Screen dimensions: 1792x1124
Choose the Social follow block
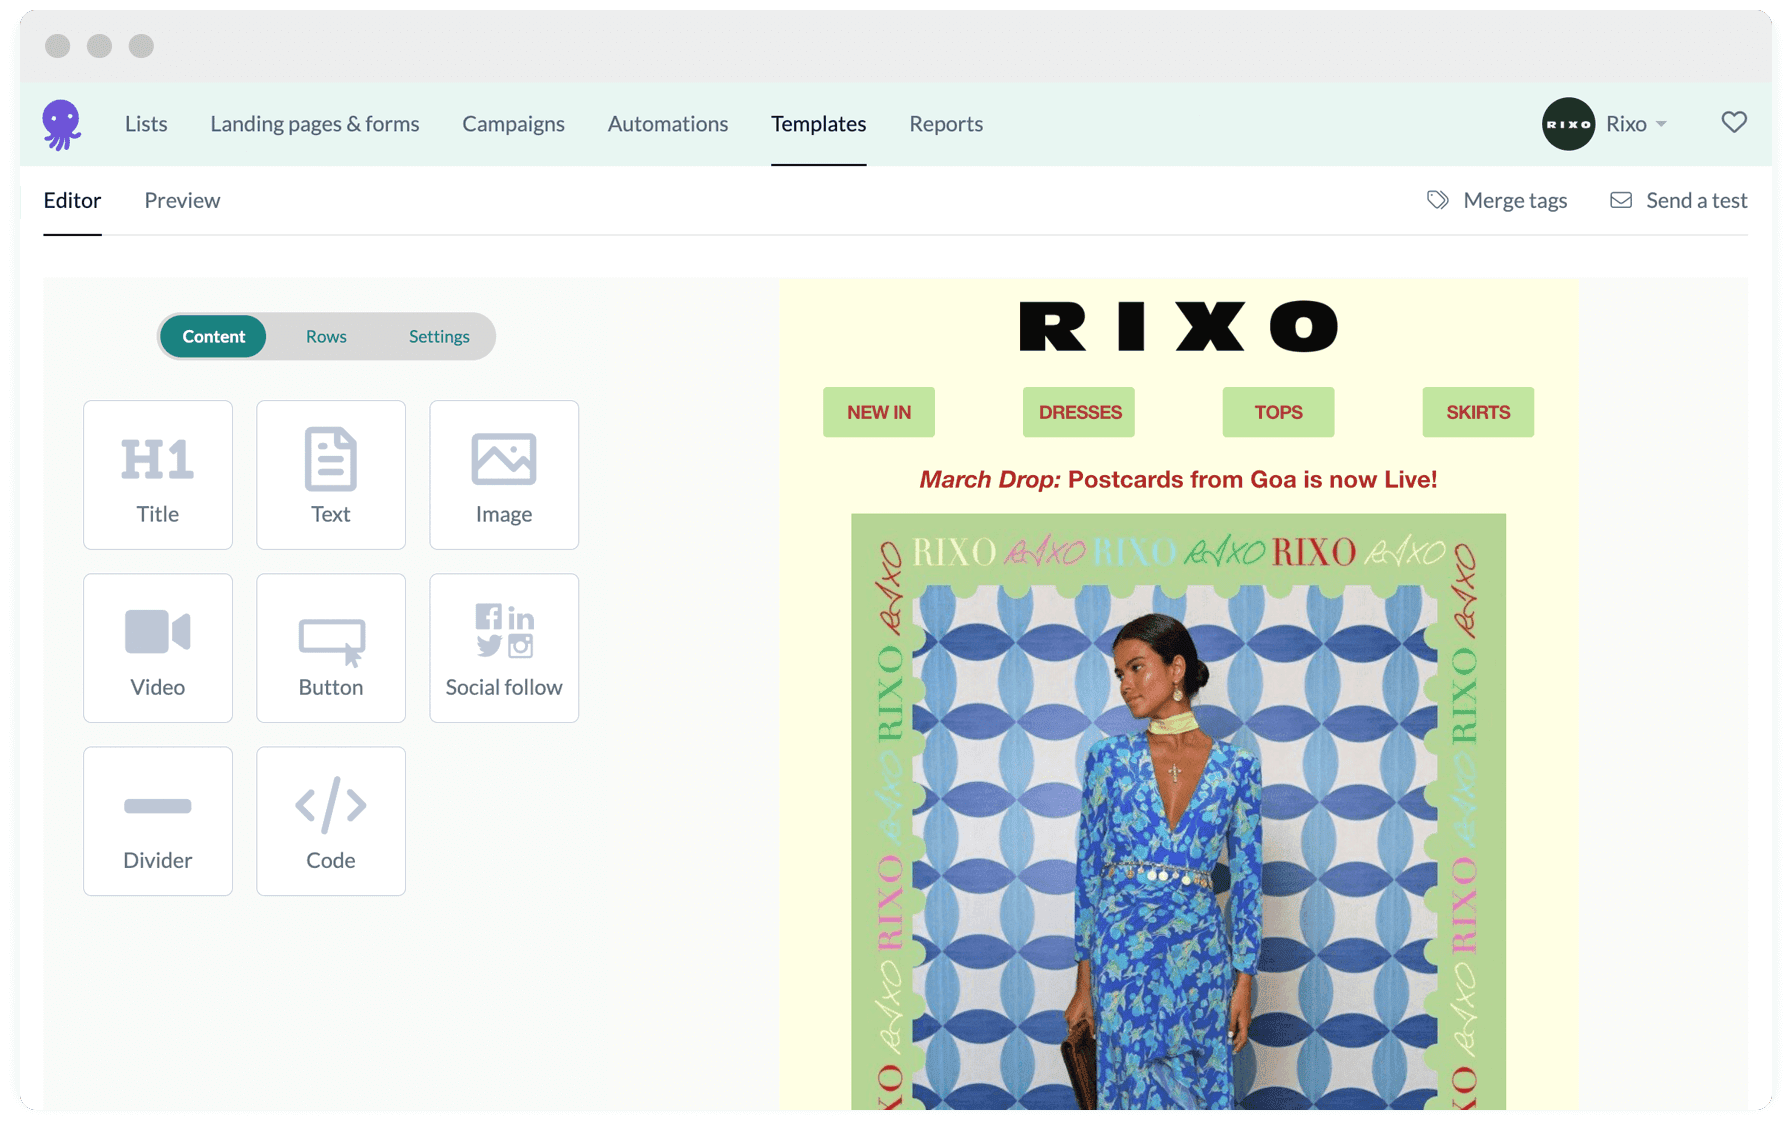tap(504, 648)
